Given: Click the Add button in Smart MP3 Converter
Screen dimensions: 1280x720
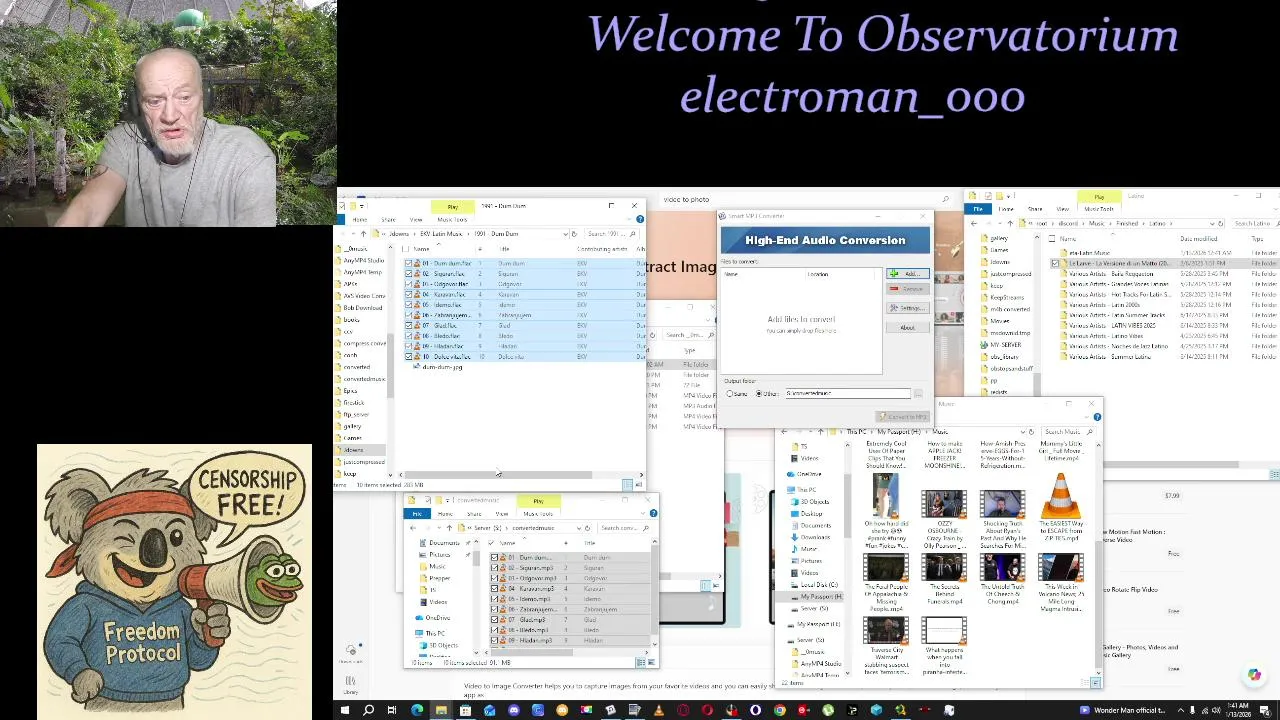Looking at the screenshot, I should pos(907,274).
